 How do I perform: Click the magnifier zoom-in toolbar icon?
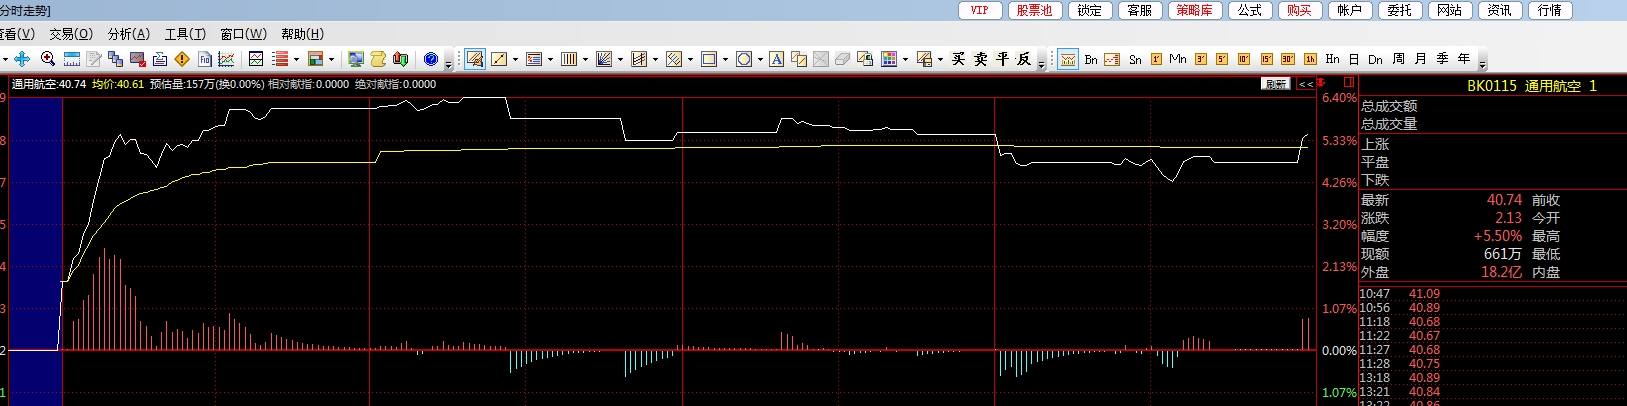(47, 60)
